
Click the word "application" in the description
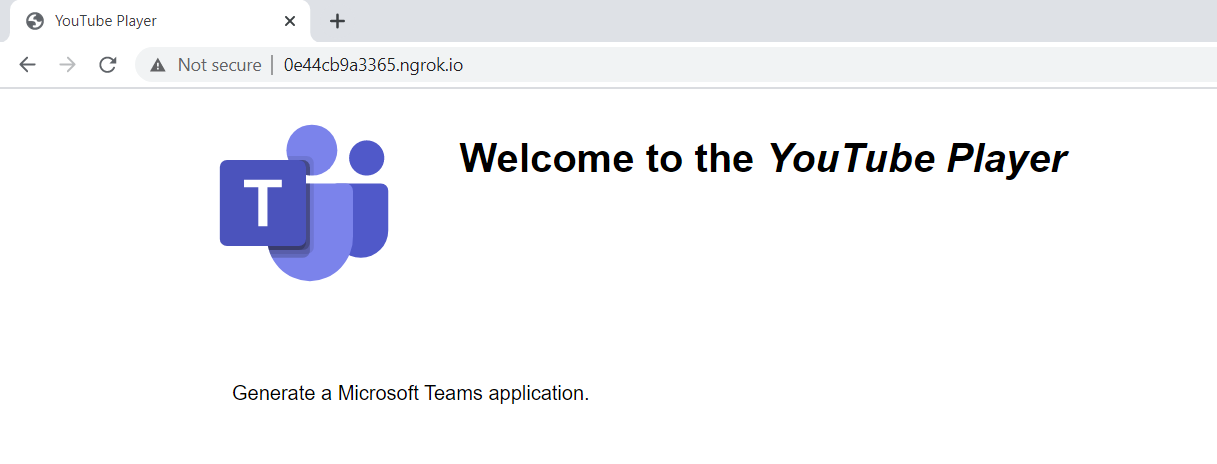tap(536, 393)
